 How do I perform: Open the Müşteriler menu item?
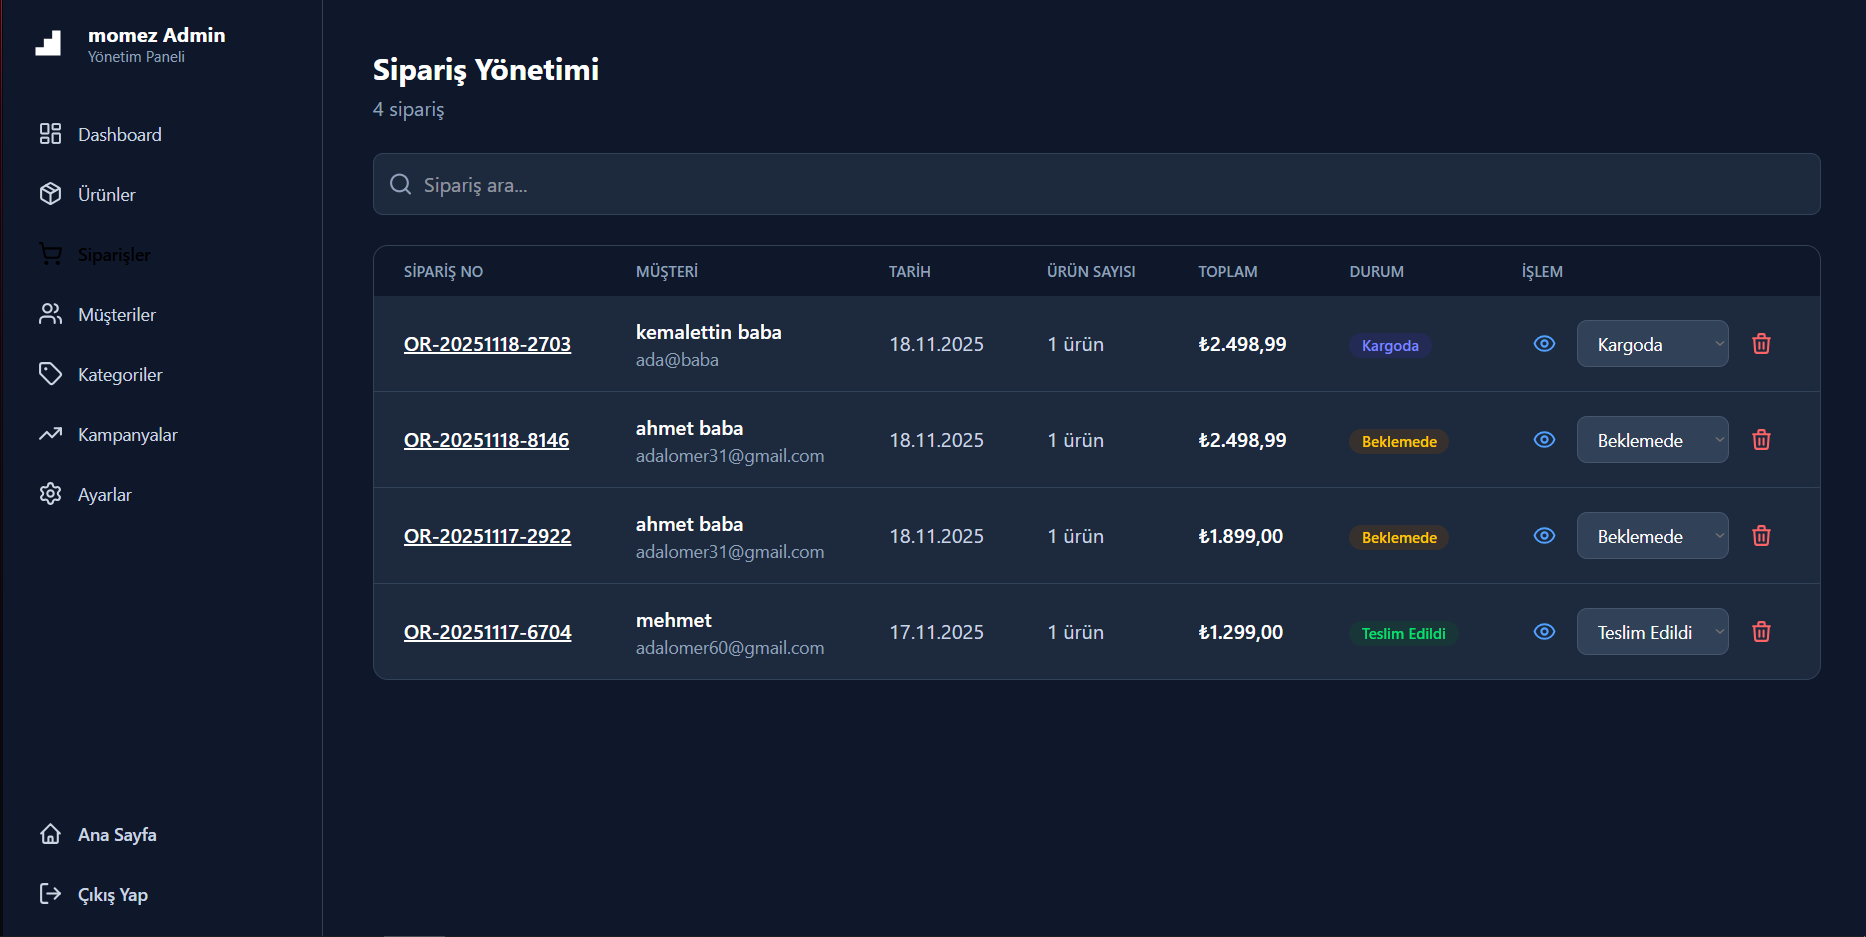click(116, 315)
